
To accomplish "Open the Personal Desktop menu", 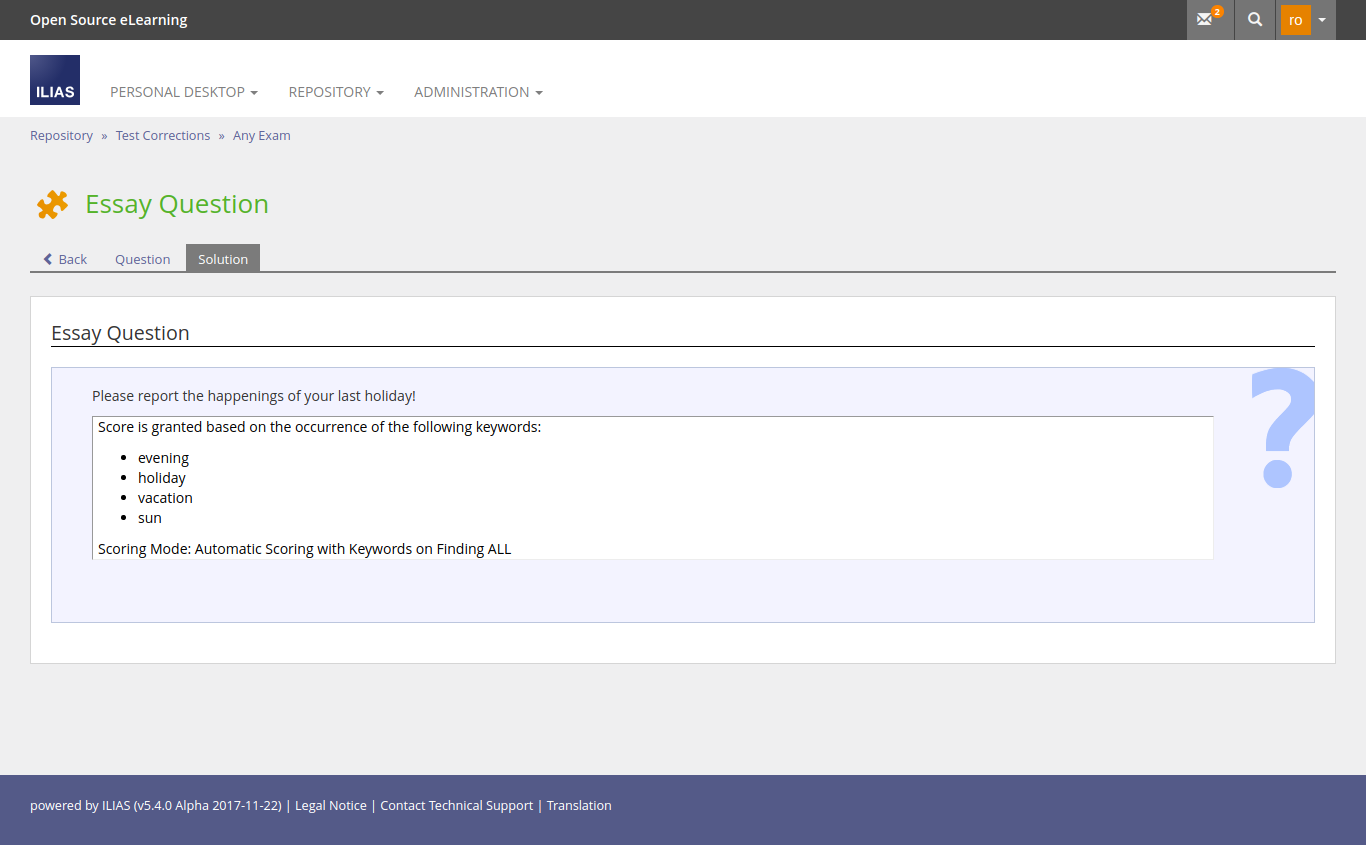I will tap(184, 92).
